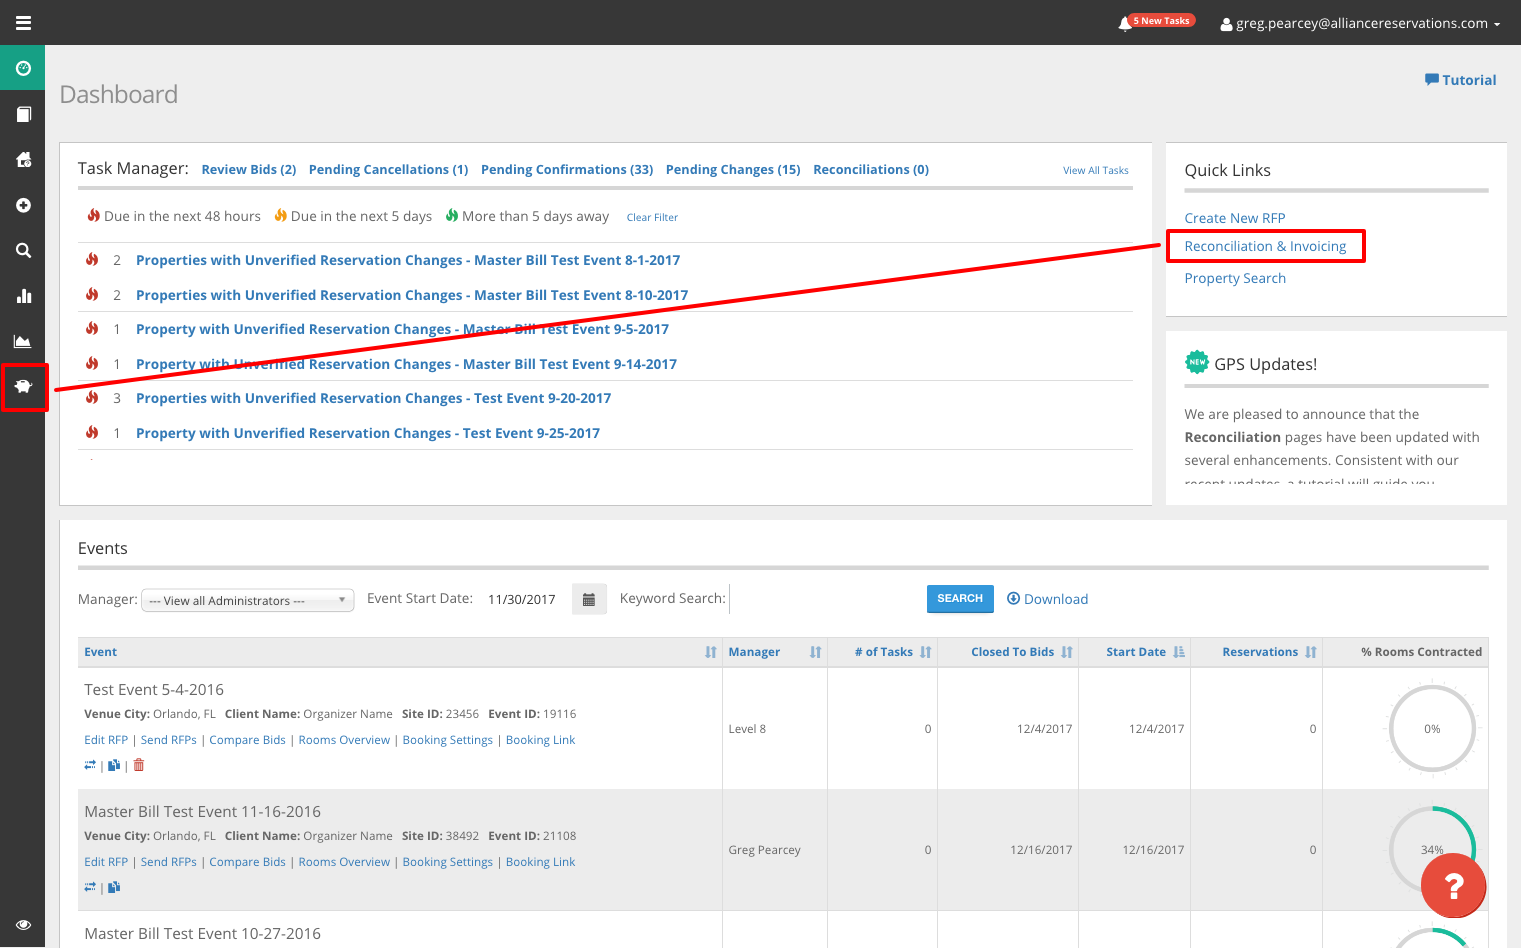Open the search magnifier sidebar icon

(23, 250)
